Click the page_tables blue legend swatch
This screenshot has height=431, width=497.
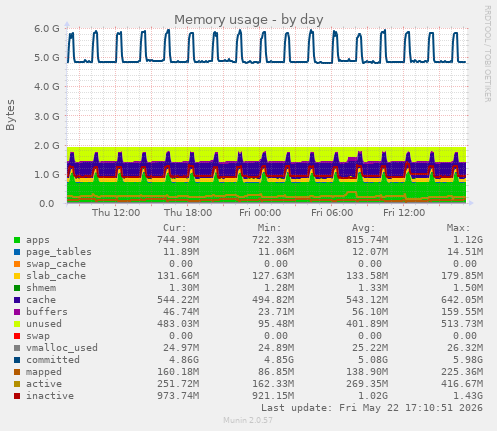pos(17,252)
